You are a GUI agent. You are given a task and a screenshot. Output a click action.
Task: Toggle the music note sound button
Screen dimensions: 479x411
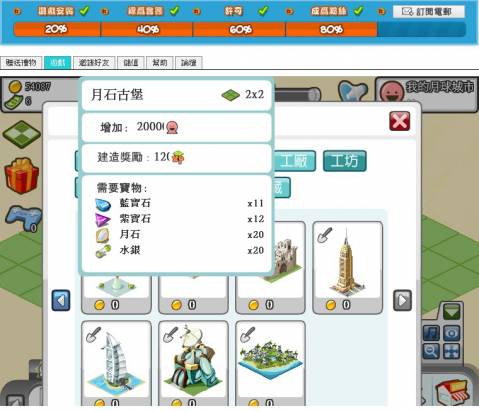click(x=431, y=333)
